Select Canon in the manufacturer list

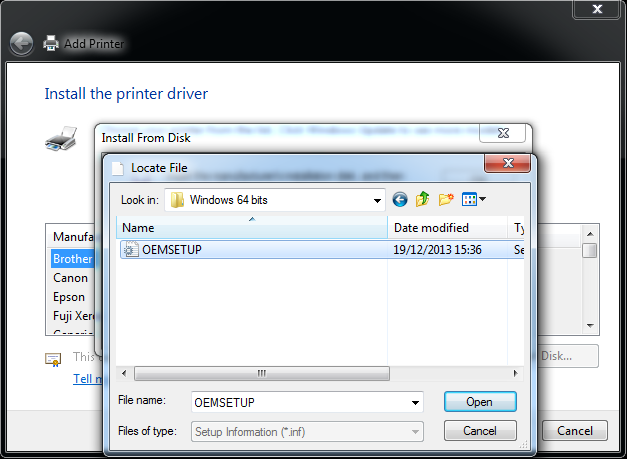coord(70,278)
